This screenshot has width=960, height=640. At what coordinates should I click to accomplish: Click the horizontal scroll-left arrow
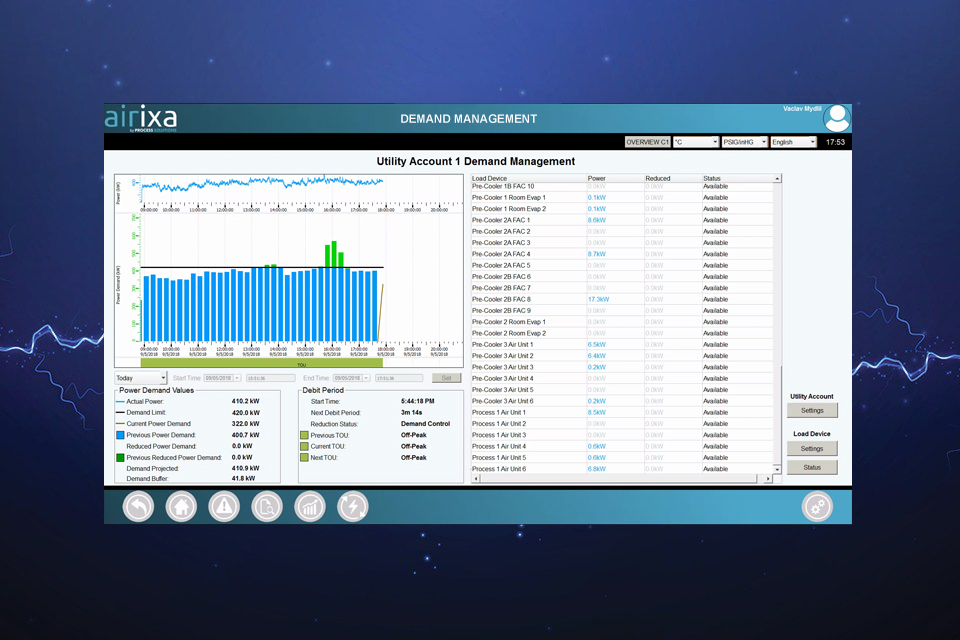(x=476, y=479)
